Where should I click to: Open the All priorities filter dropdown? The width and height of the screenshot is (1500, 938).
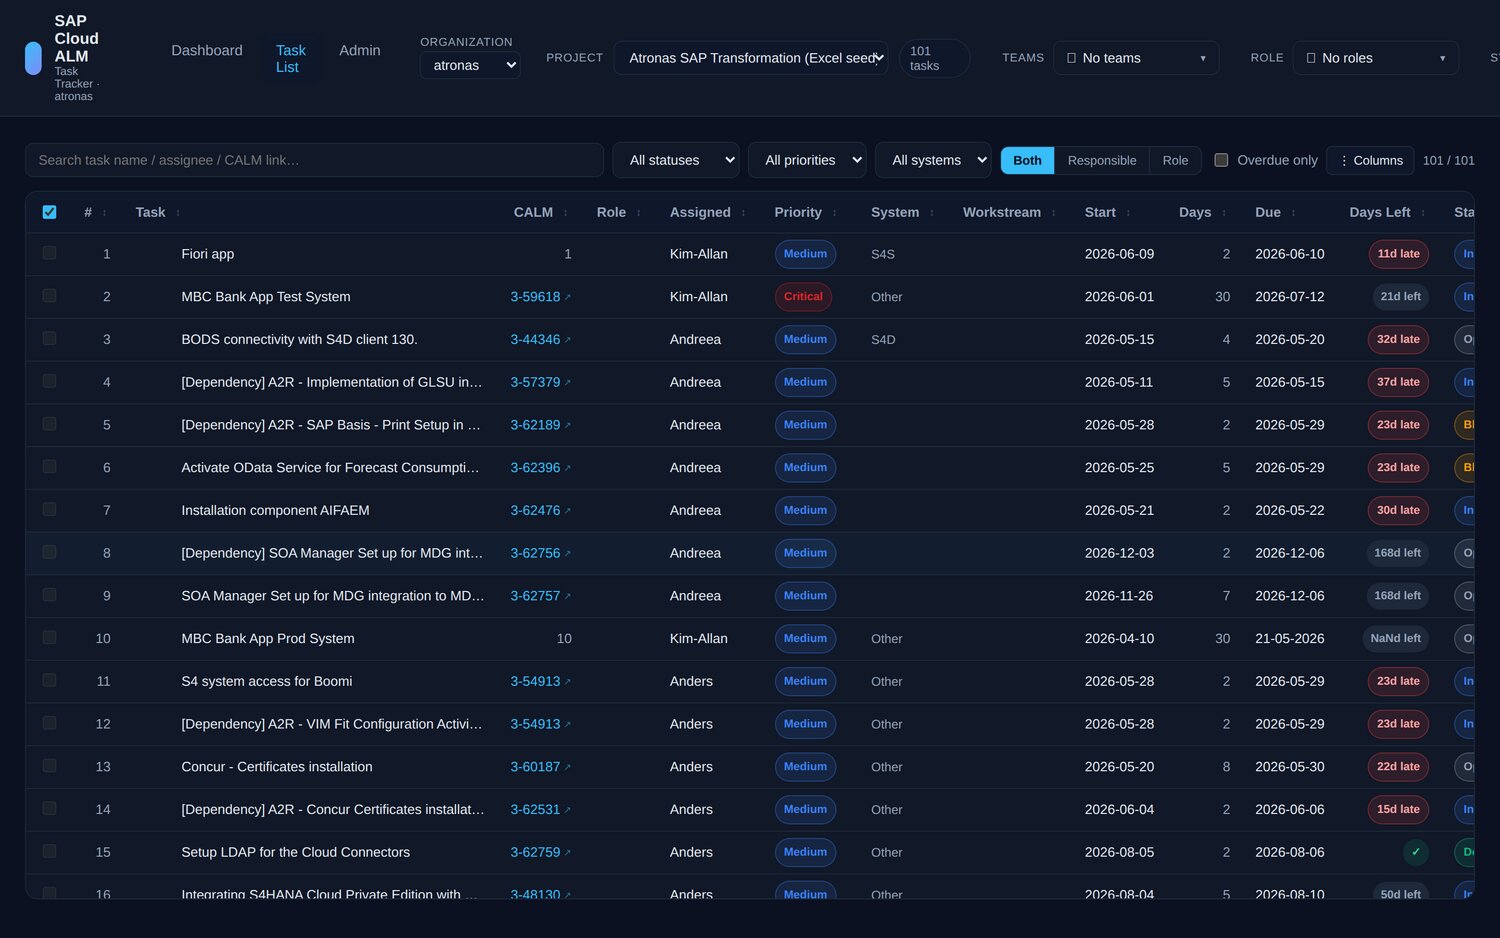click(807, 160)
